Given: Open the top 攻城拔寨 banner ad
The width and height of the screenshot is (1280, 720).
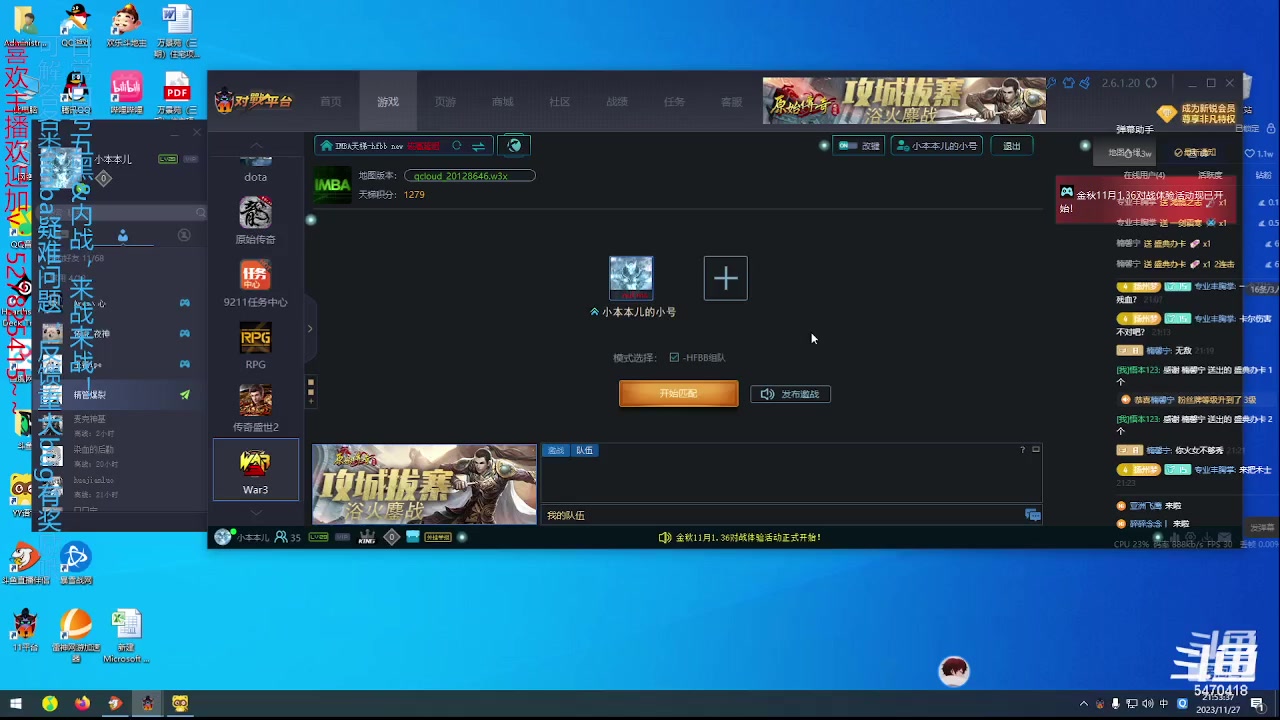Looking at the screenshot, I should pyautogui.click(x=904, y=101).
